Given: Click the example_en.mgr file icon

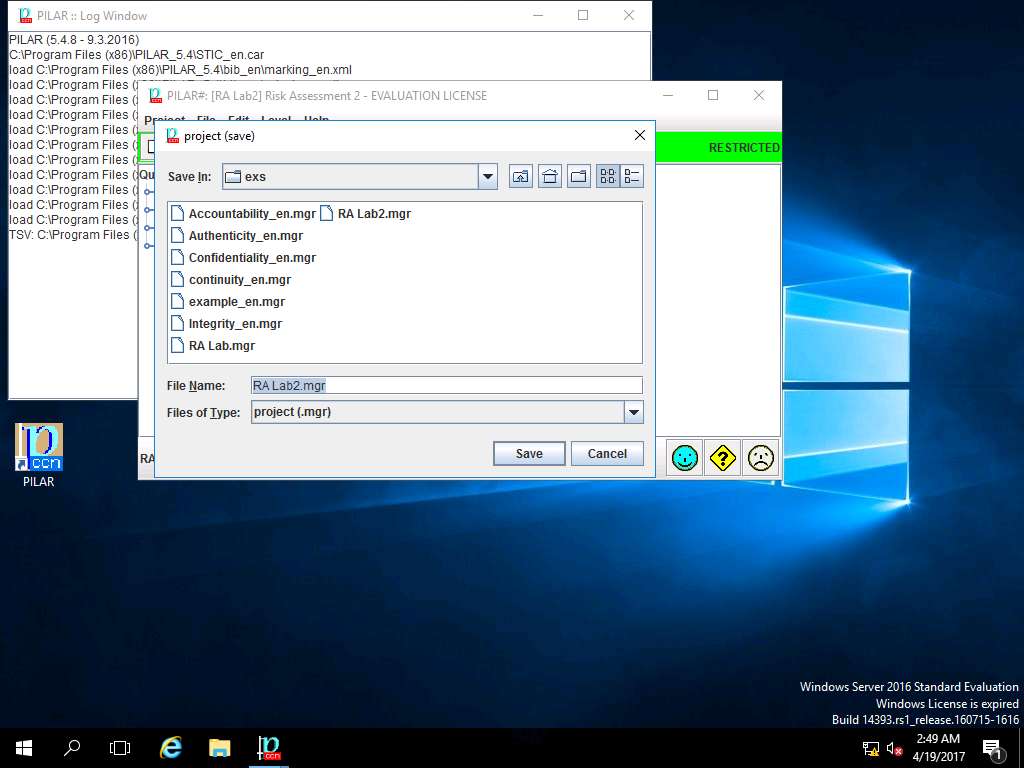Looking at the screenshot, I should [178, 302].
